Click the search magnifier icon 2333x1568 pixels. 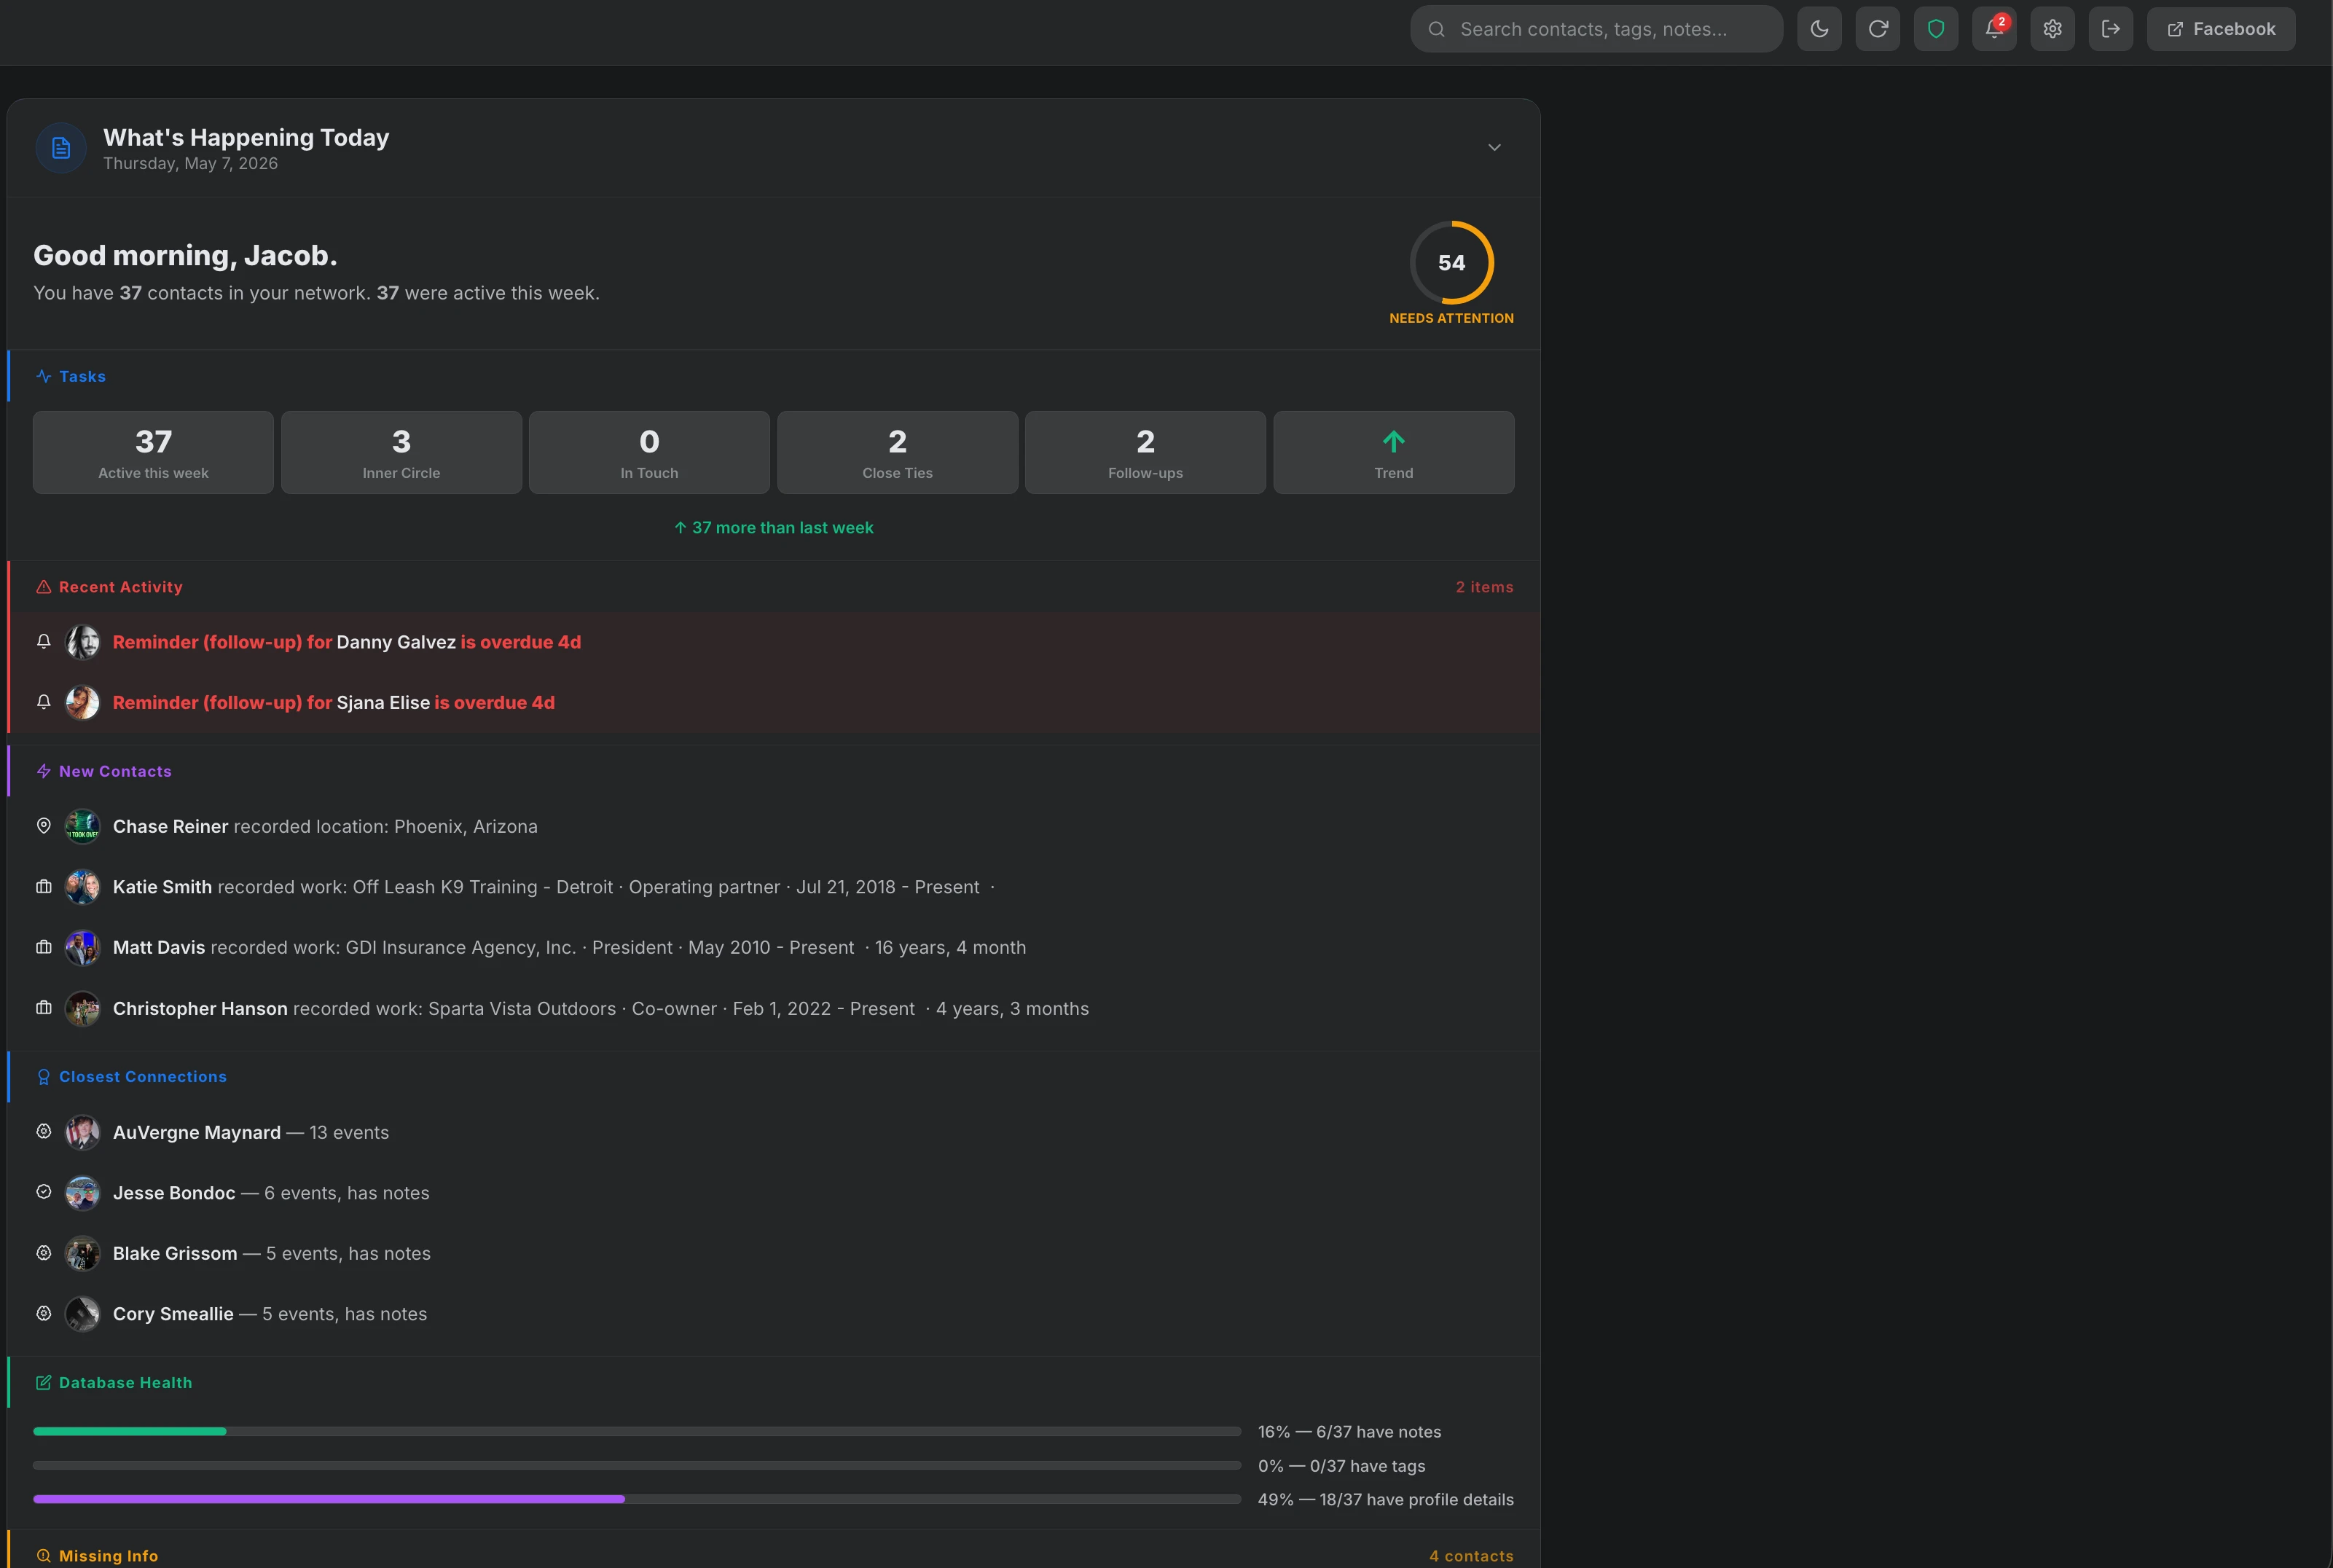click(1436, 29)
